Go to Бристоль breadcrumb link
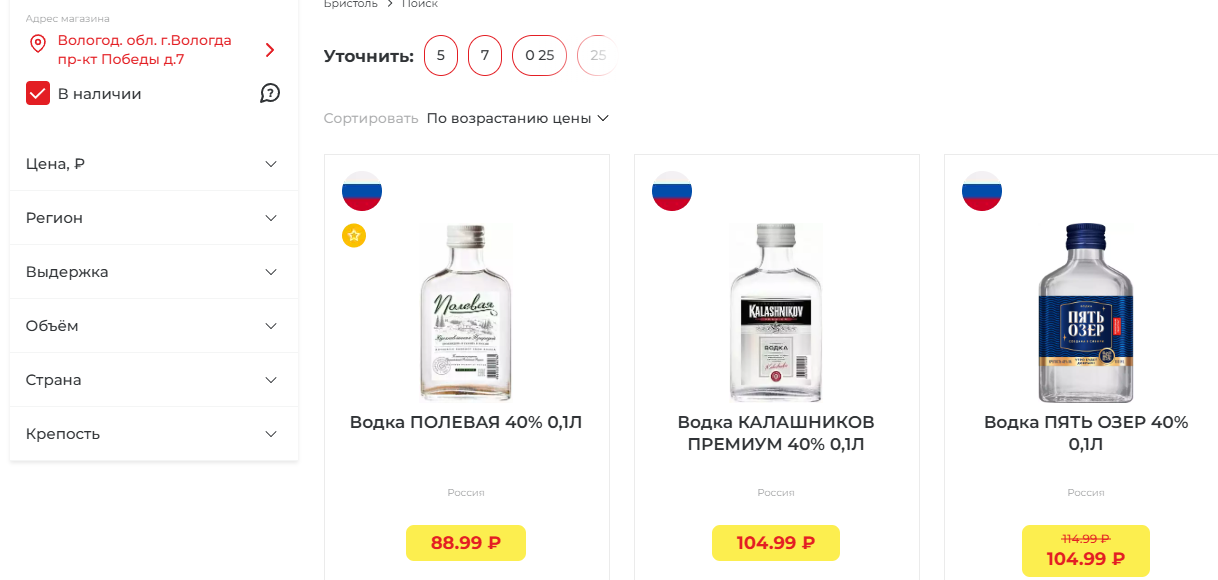Viewport: 1218px width, 580px height. (x=351, y=4)
